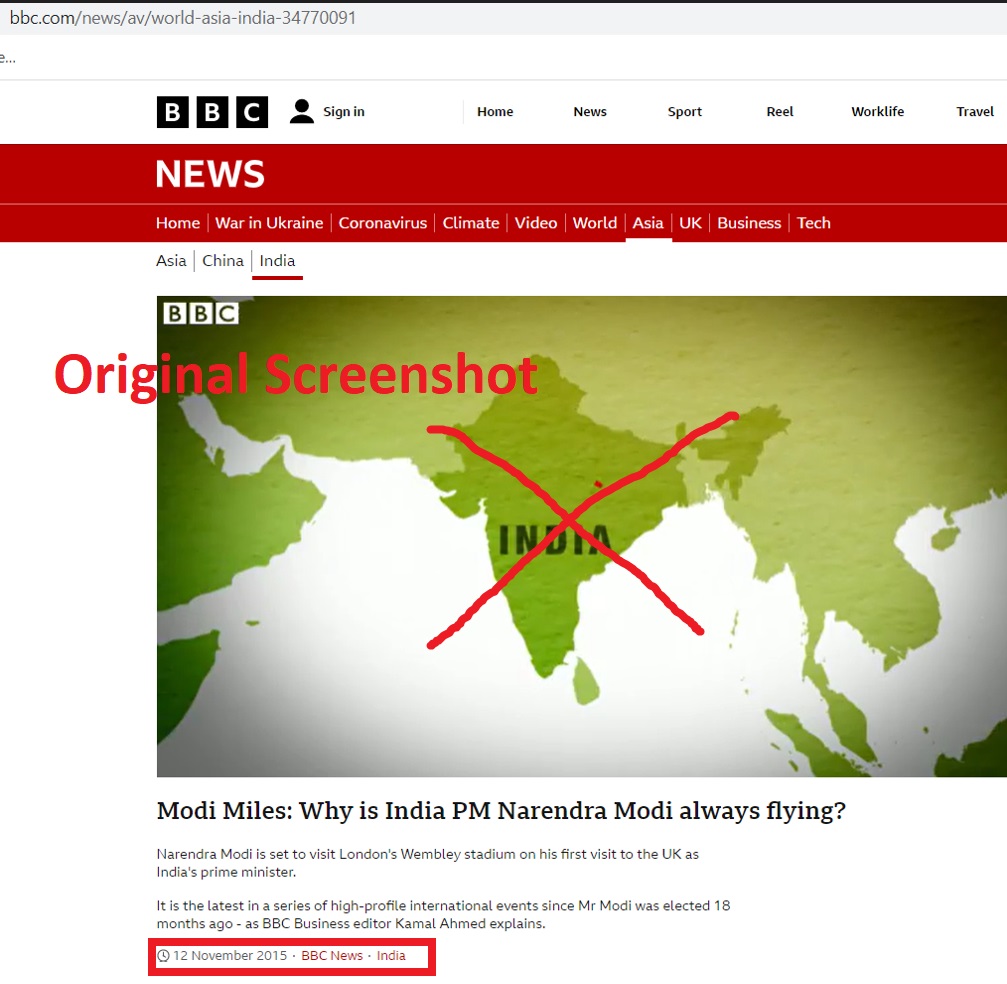Open the Reel section

[x=780, y=112]
